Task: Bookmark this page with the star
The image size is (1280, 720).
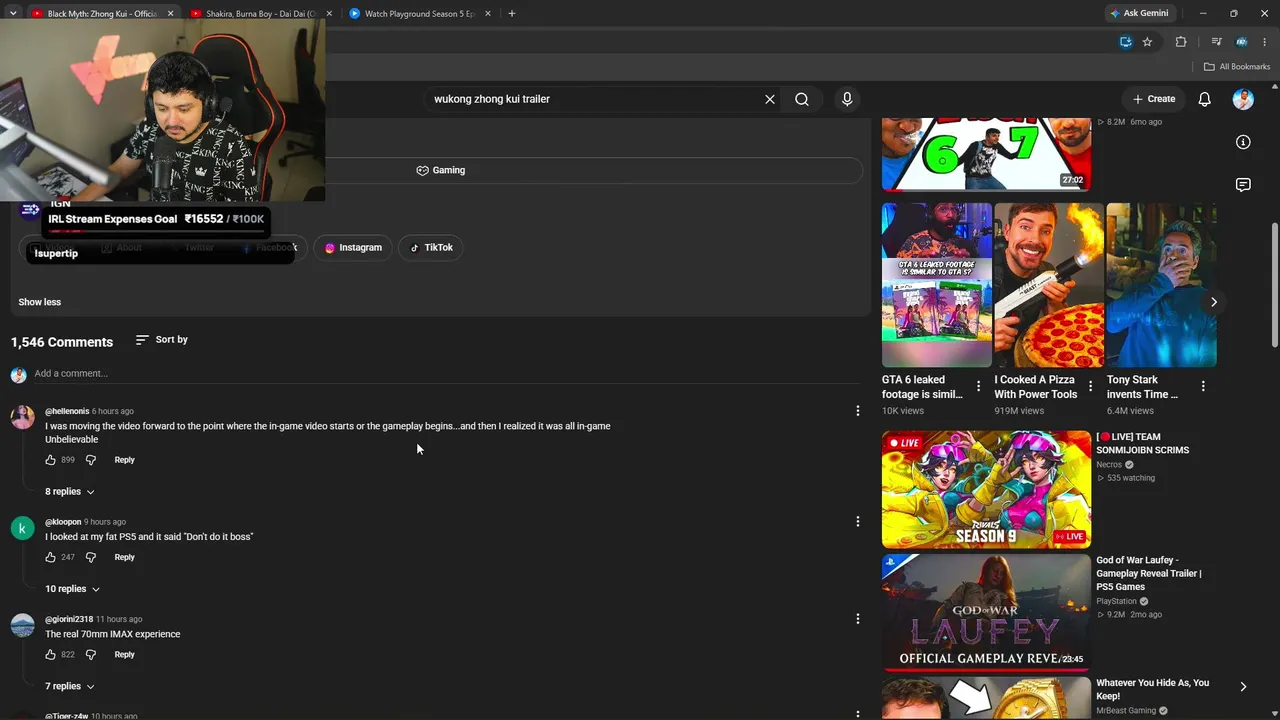Action: (1147, 42)
